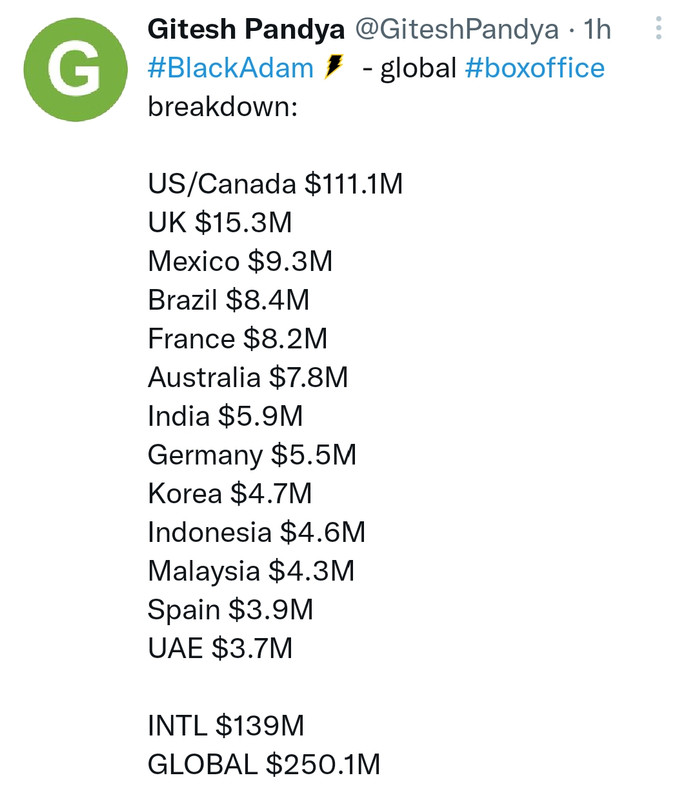This screenshot has width=697, height=800.
Task: Click the 1h tweet timestamp
Action: (597, 29)
